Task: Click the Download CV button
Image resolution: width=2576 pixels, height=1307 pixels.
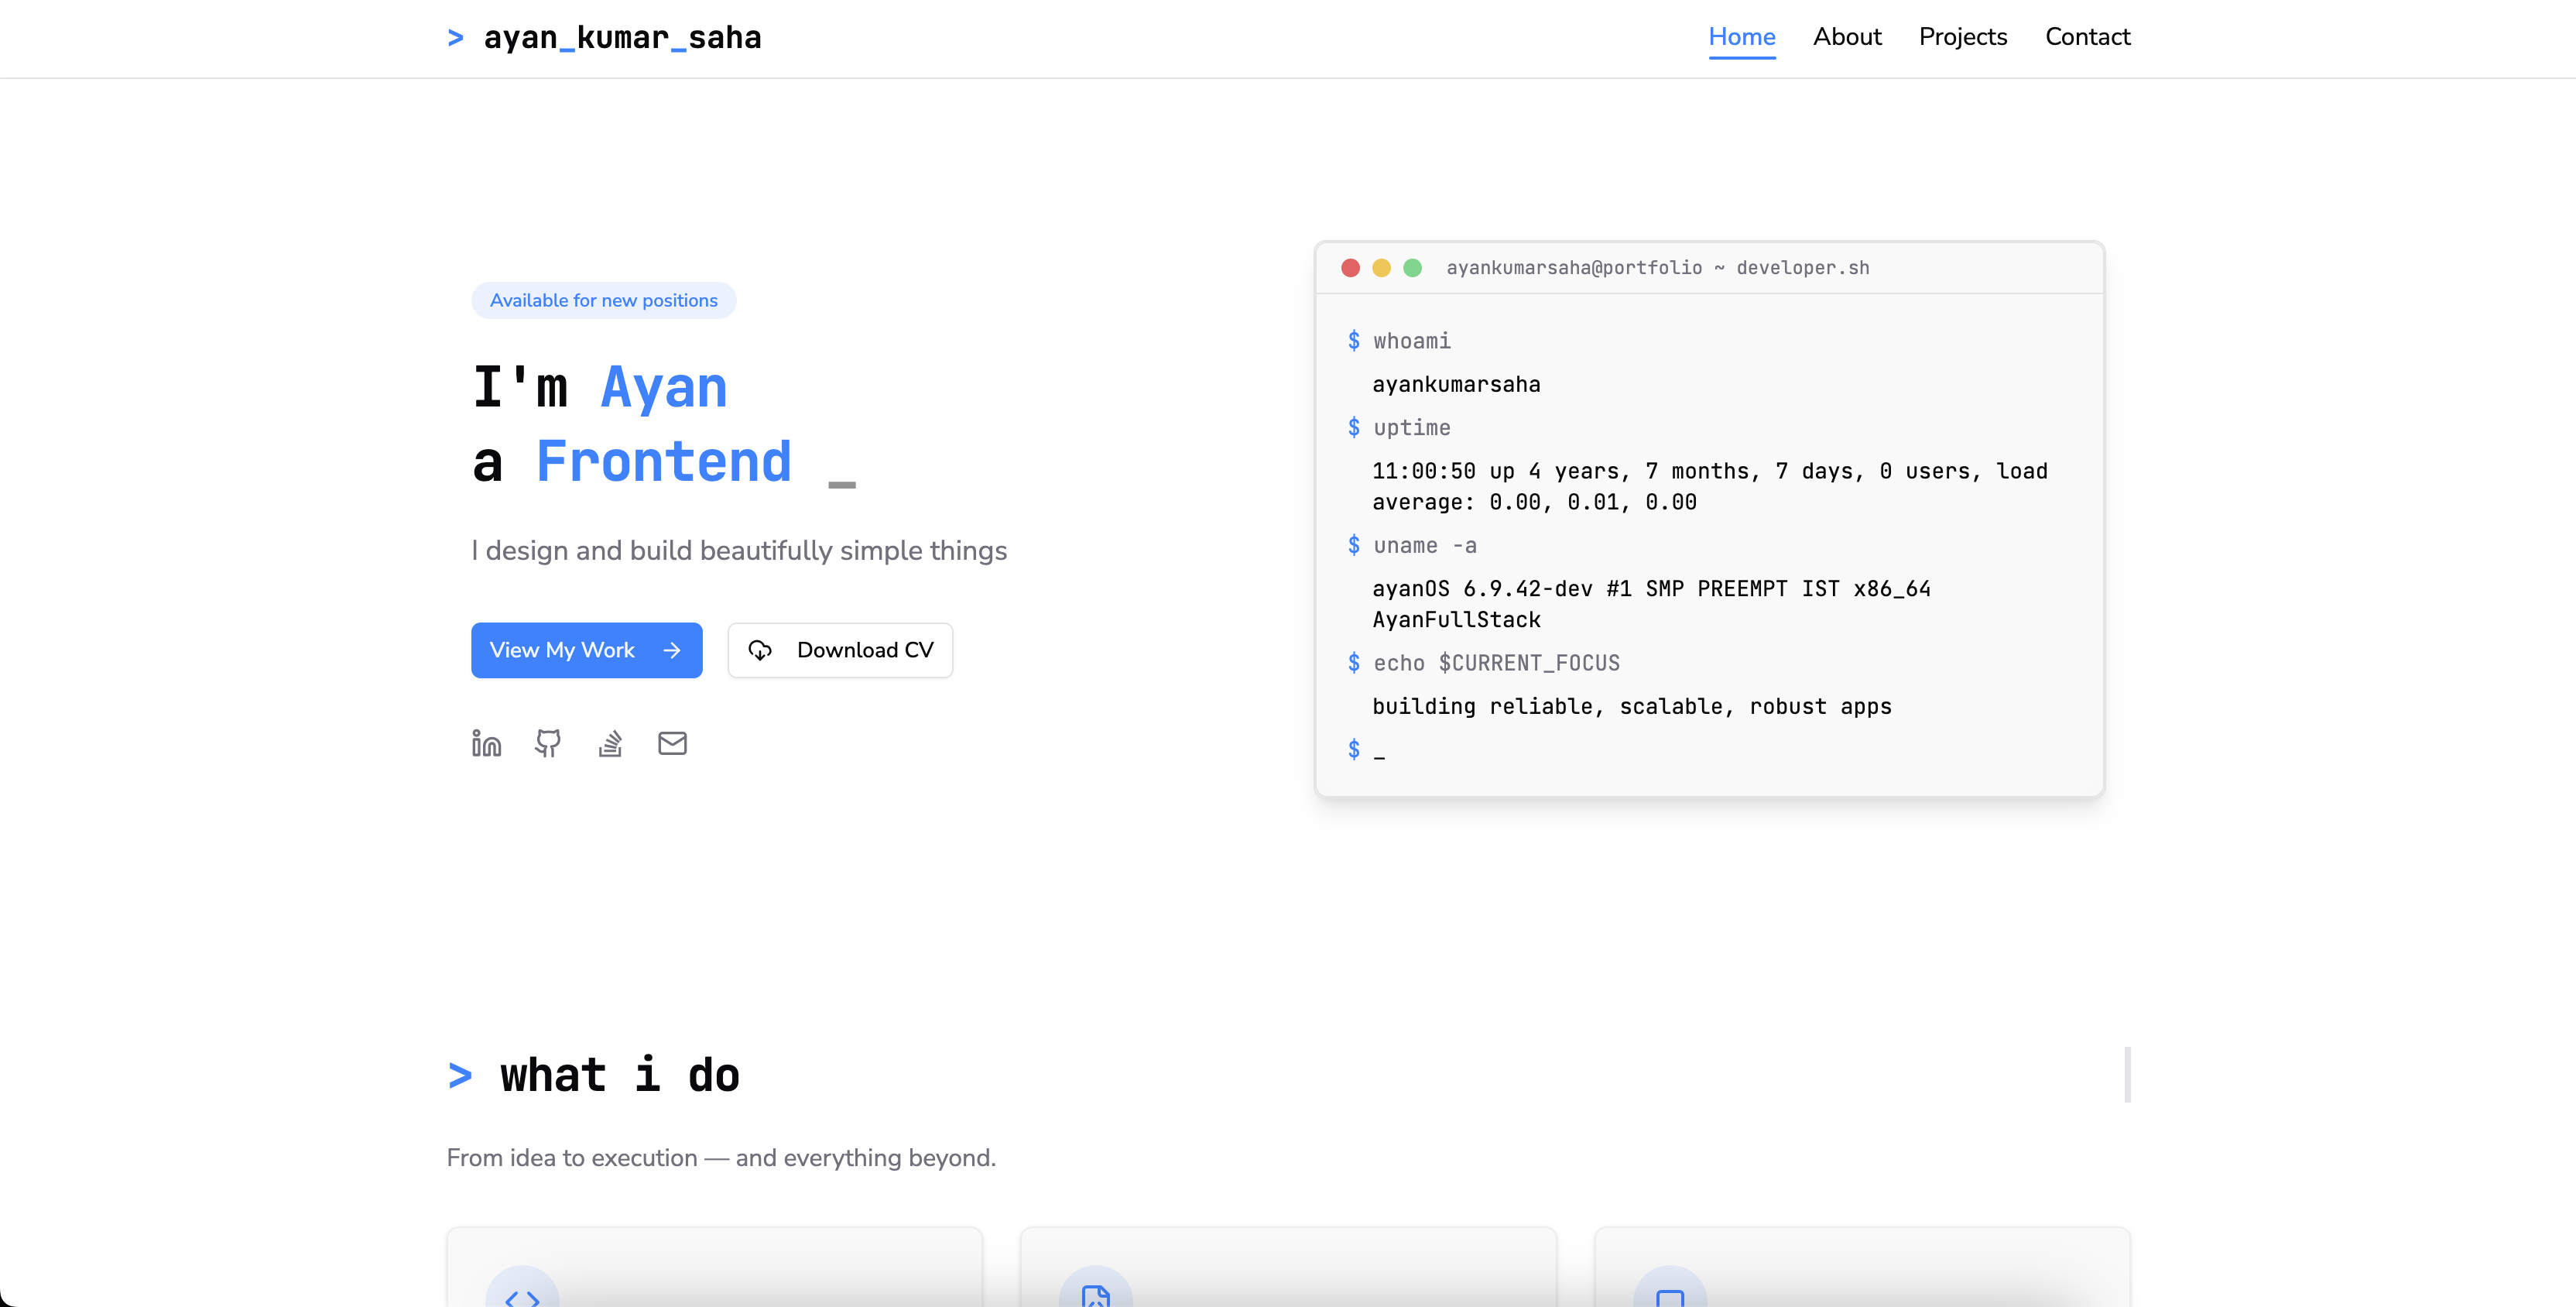Action: pos(840,650)
